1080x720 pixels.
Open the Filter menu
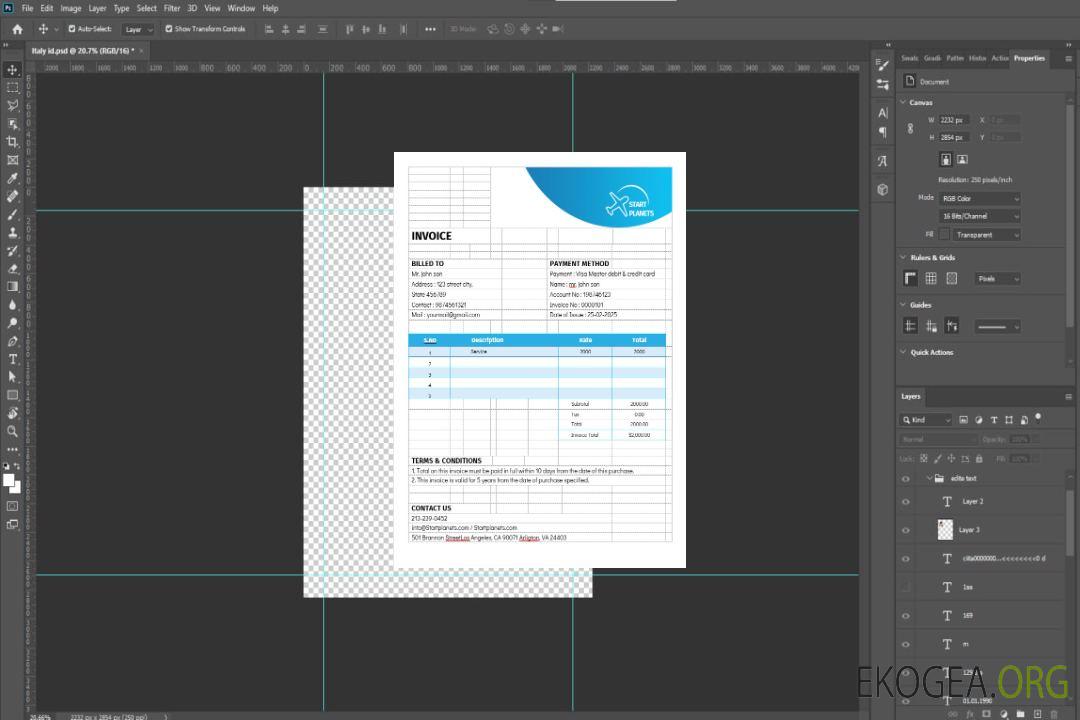tap(172, 8)
